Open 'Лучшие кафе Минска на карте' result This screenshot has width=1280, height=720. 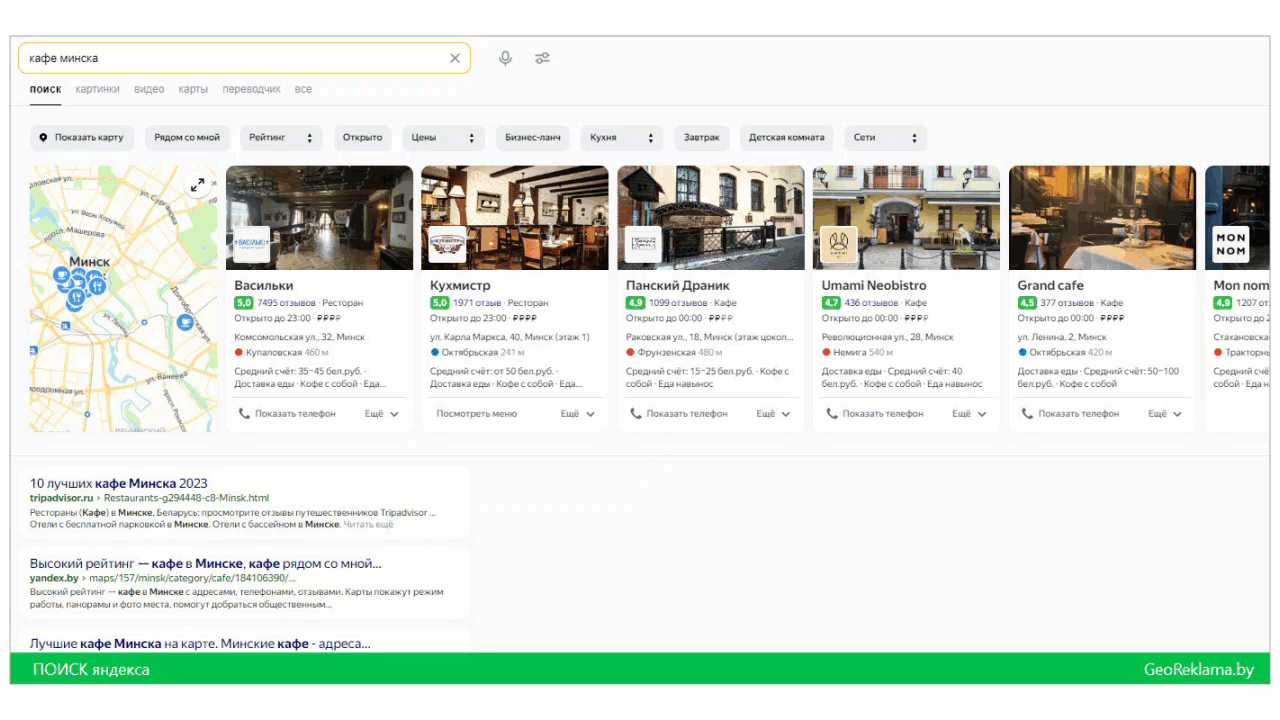(200, 644)
